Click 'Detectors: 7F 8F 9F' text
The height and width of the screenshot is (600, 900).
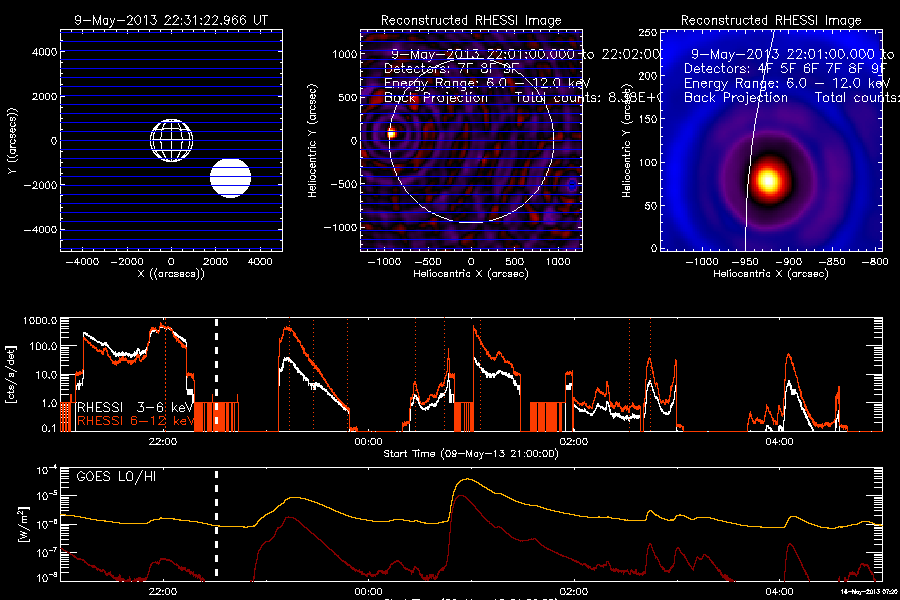tap(451, 68)
